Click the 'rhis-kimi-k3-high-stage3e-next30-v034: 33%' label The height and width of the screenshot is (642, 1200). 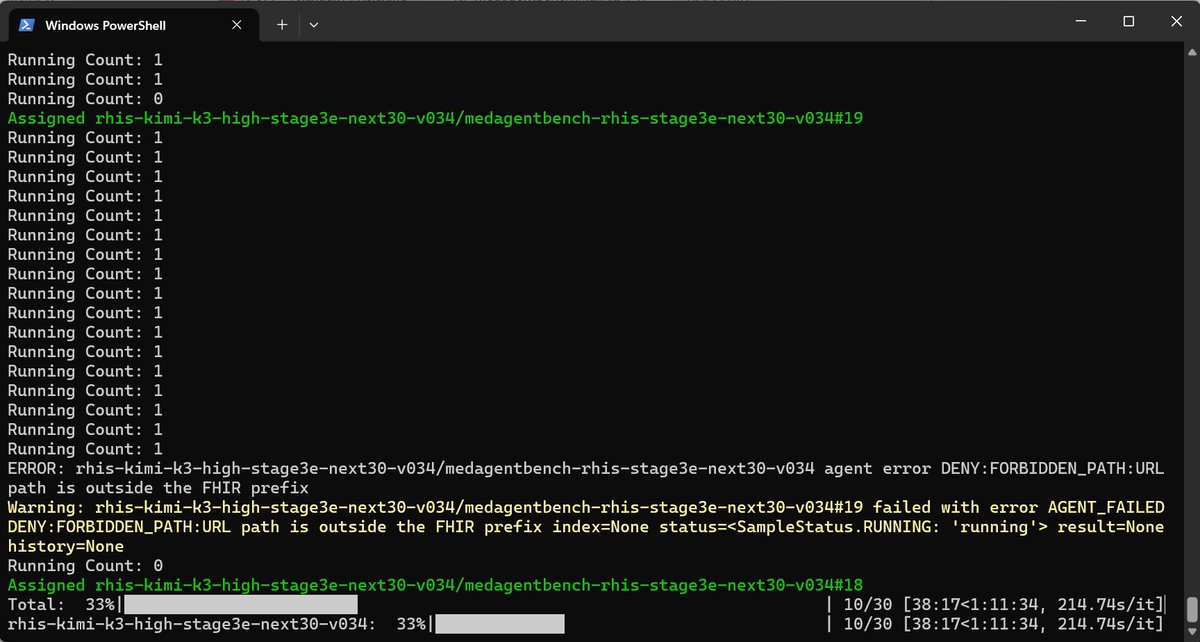pyautogui.click(x=217, y=624)
